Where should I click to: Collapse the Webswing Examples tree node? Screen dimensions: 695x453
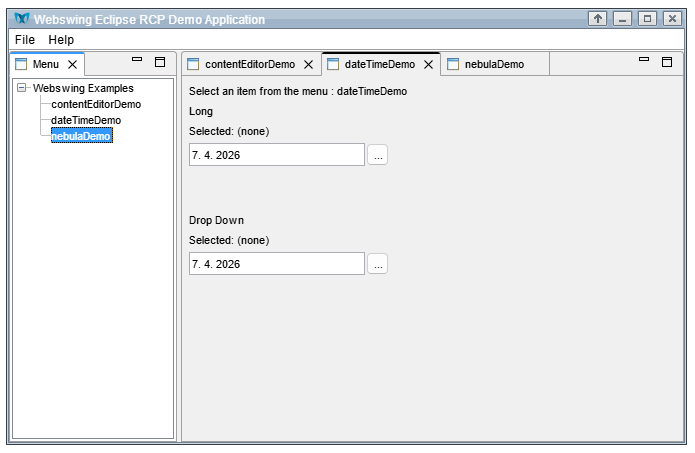tap(22, 89)
